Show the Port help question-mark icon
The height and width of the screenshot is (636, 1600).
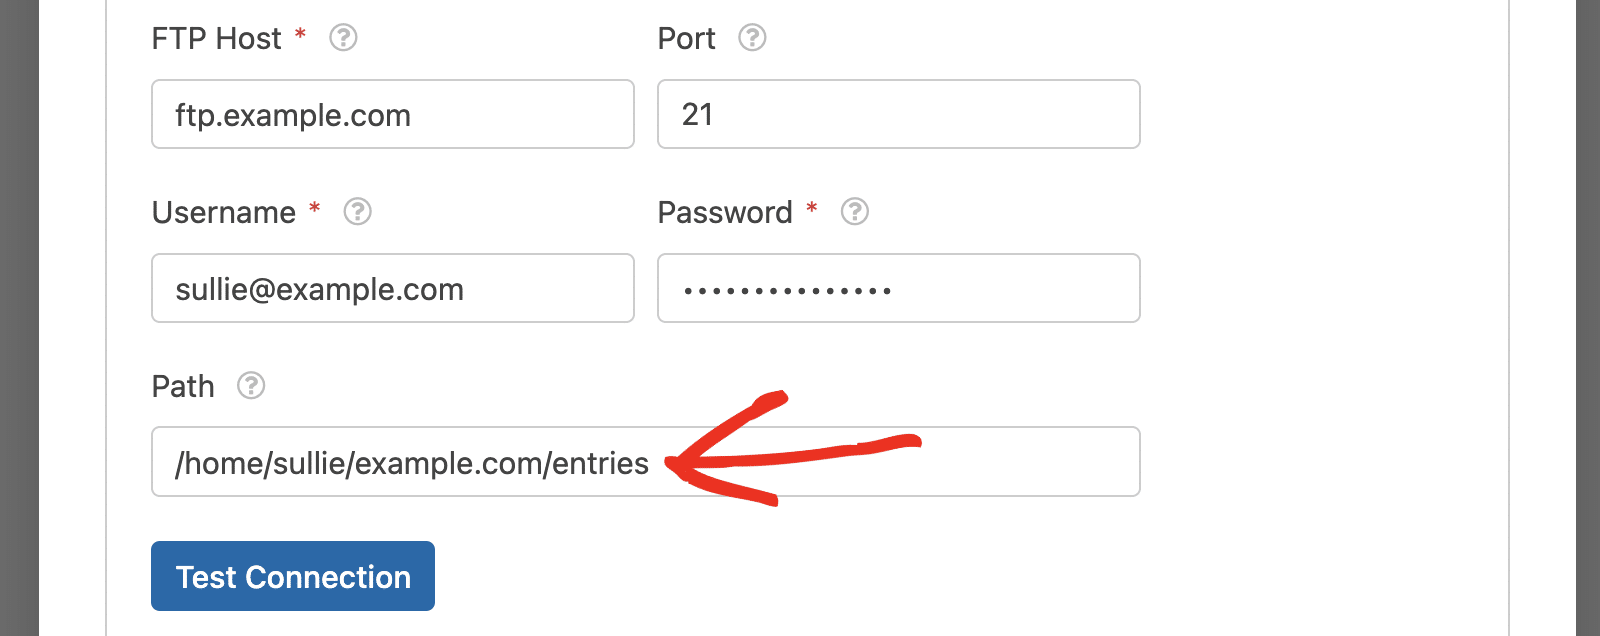tap(752, 38)
